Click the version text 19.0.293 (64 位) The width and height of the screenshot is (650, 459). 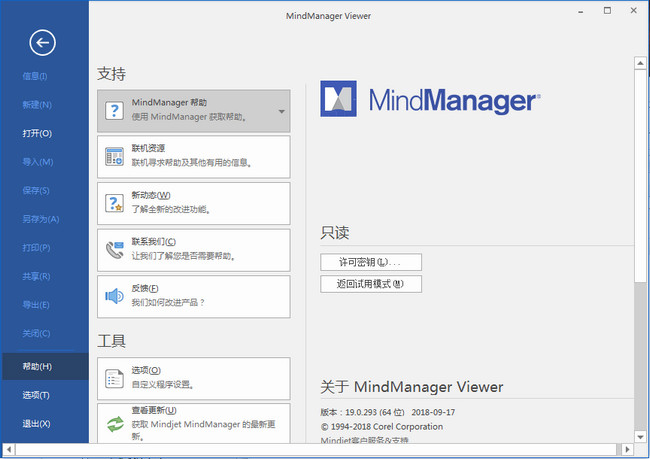375,412
